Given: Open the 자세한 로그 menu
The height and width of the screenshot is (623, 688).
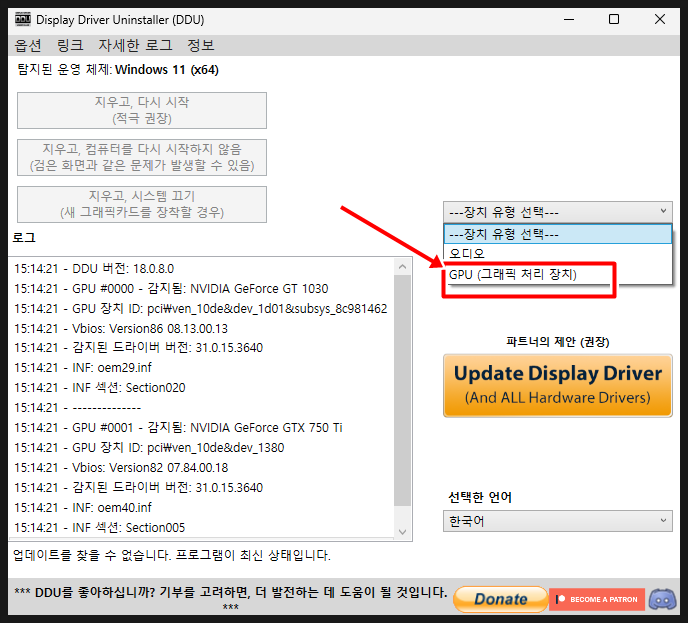Looking at the screenshot, I should coord(135,45).
